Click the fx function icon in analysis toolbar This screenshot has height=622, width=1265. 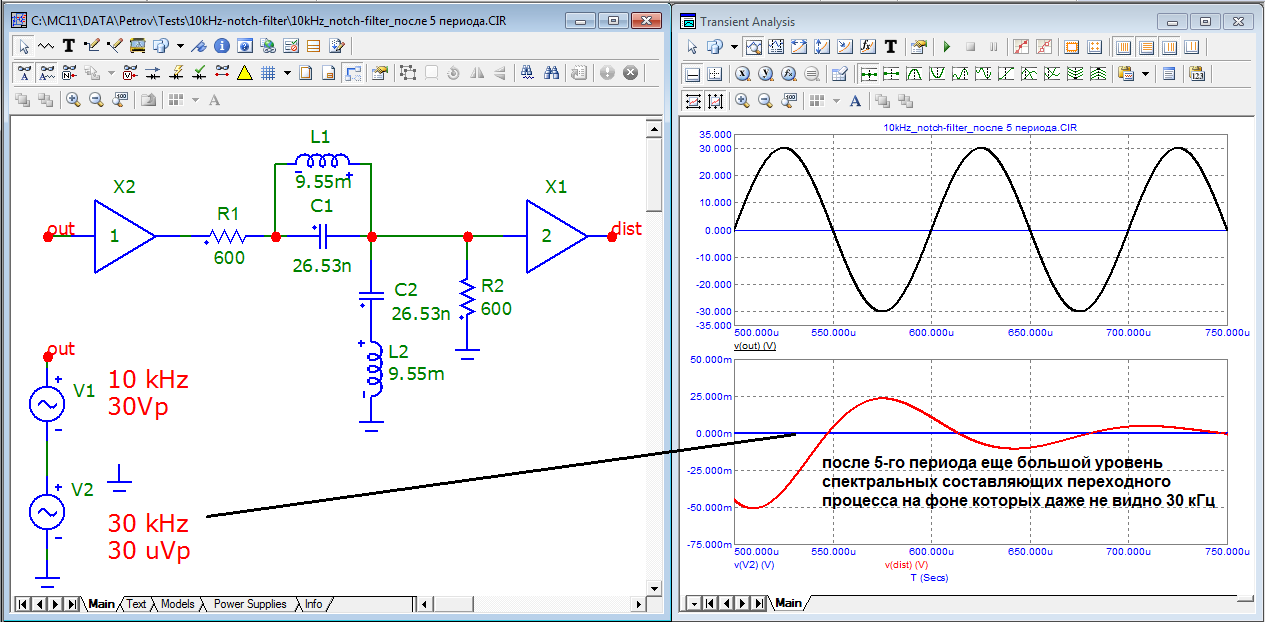click(867, 46)
